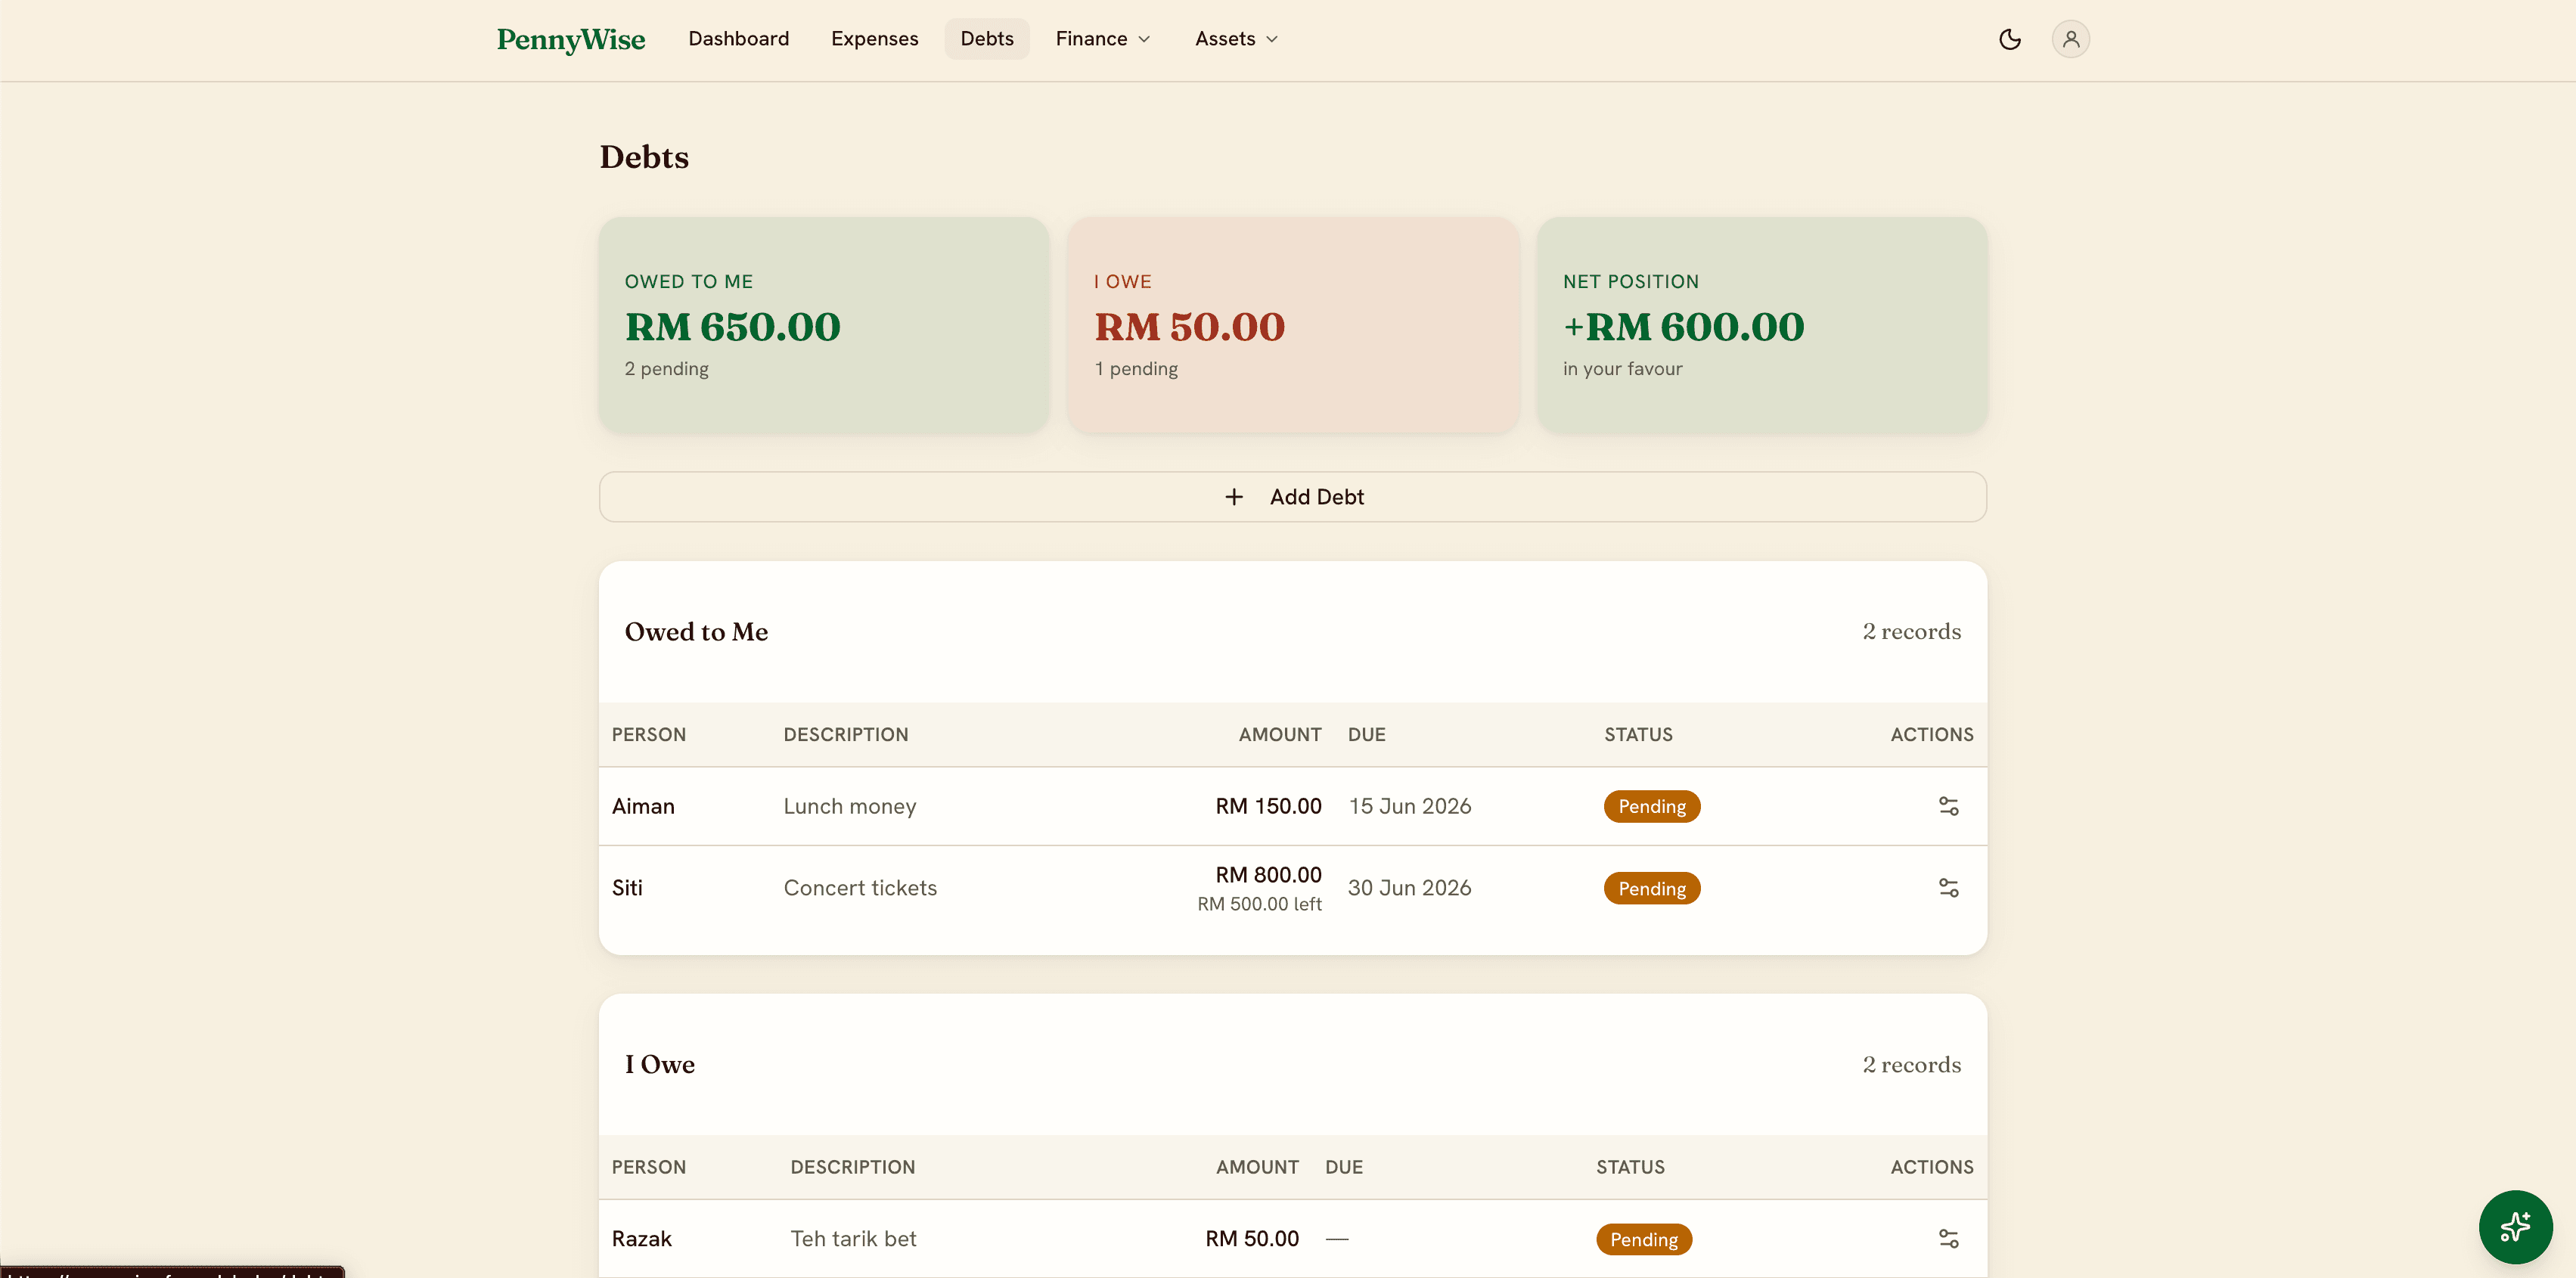Click the PennyWise logo
The width and height of the screenshot is (2576, 1278).
pyautogui.click(x=571, y=39)
